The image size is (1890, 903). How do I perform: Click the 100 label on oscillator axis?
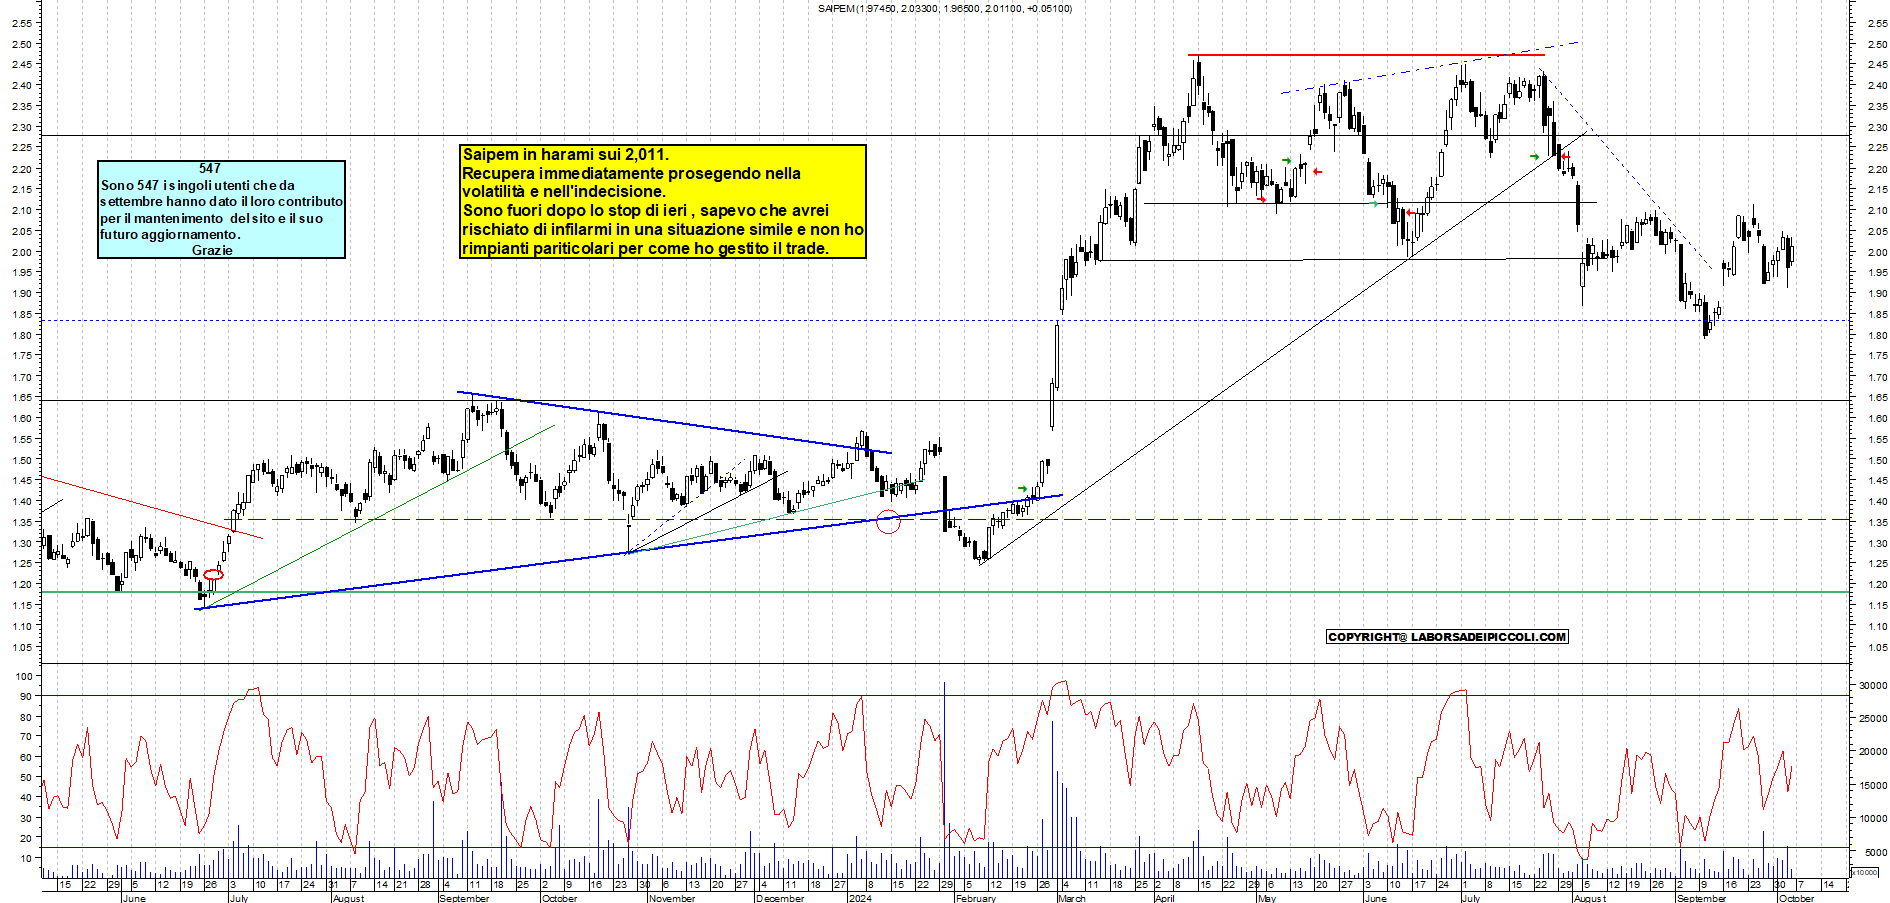tap(25, 676)
